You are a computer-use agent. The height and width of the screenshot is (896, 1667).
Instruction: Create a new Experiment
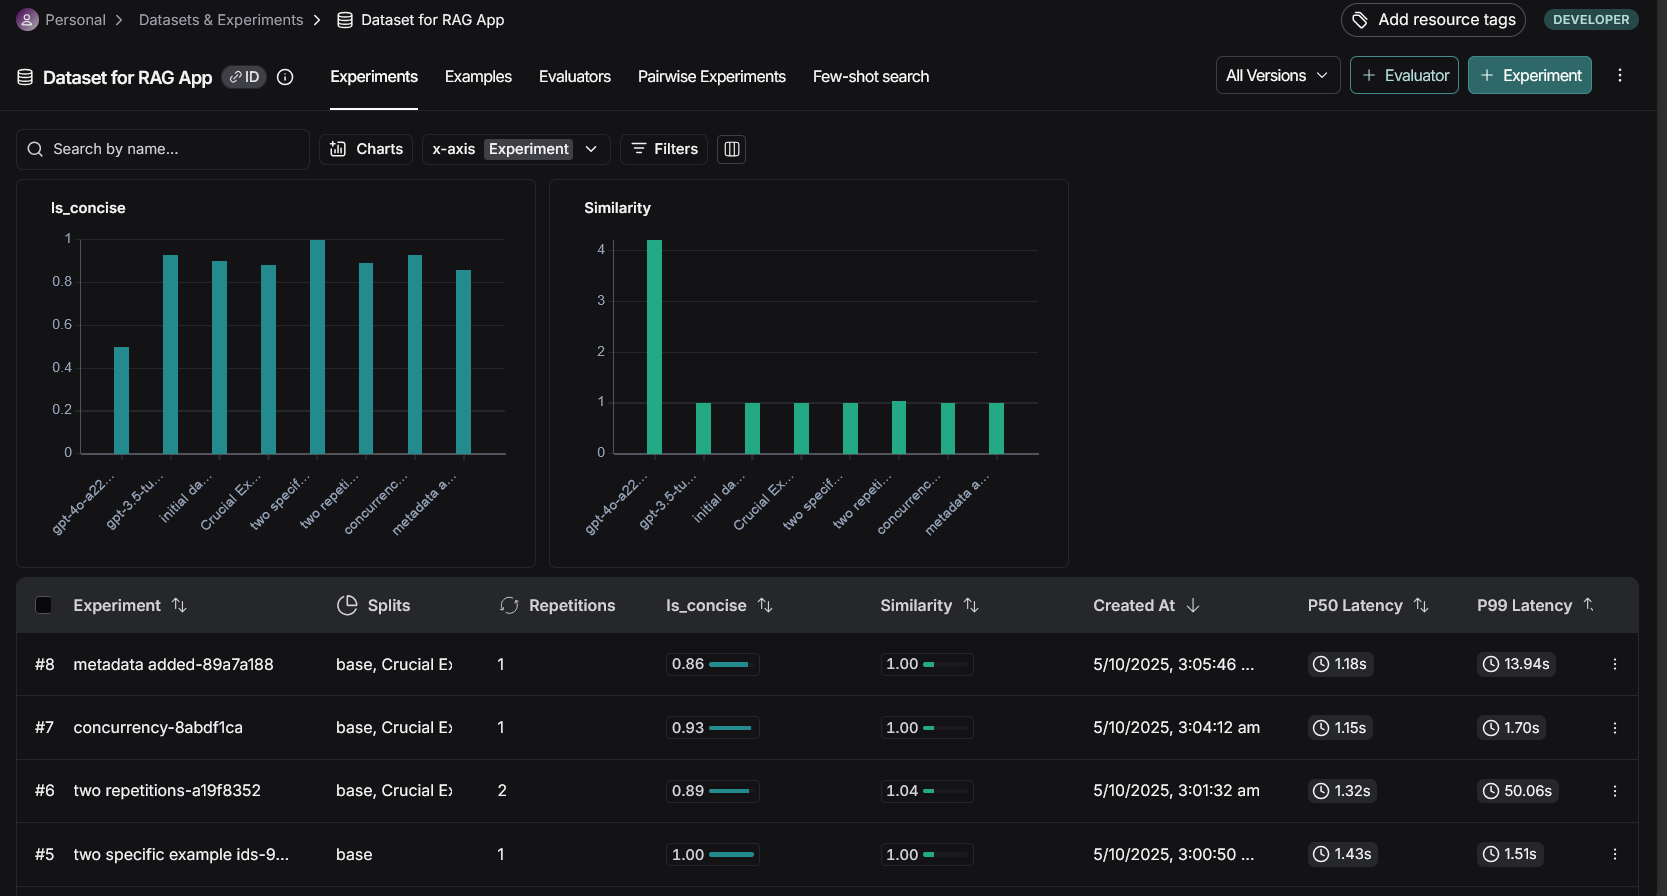[x=1530, y=75]
